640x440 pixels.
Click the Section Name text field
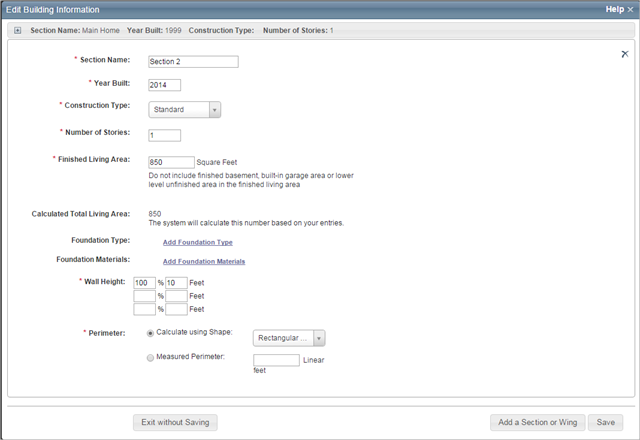point(193,61)
